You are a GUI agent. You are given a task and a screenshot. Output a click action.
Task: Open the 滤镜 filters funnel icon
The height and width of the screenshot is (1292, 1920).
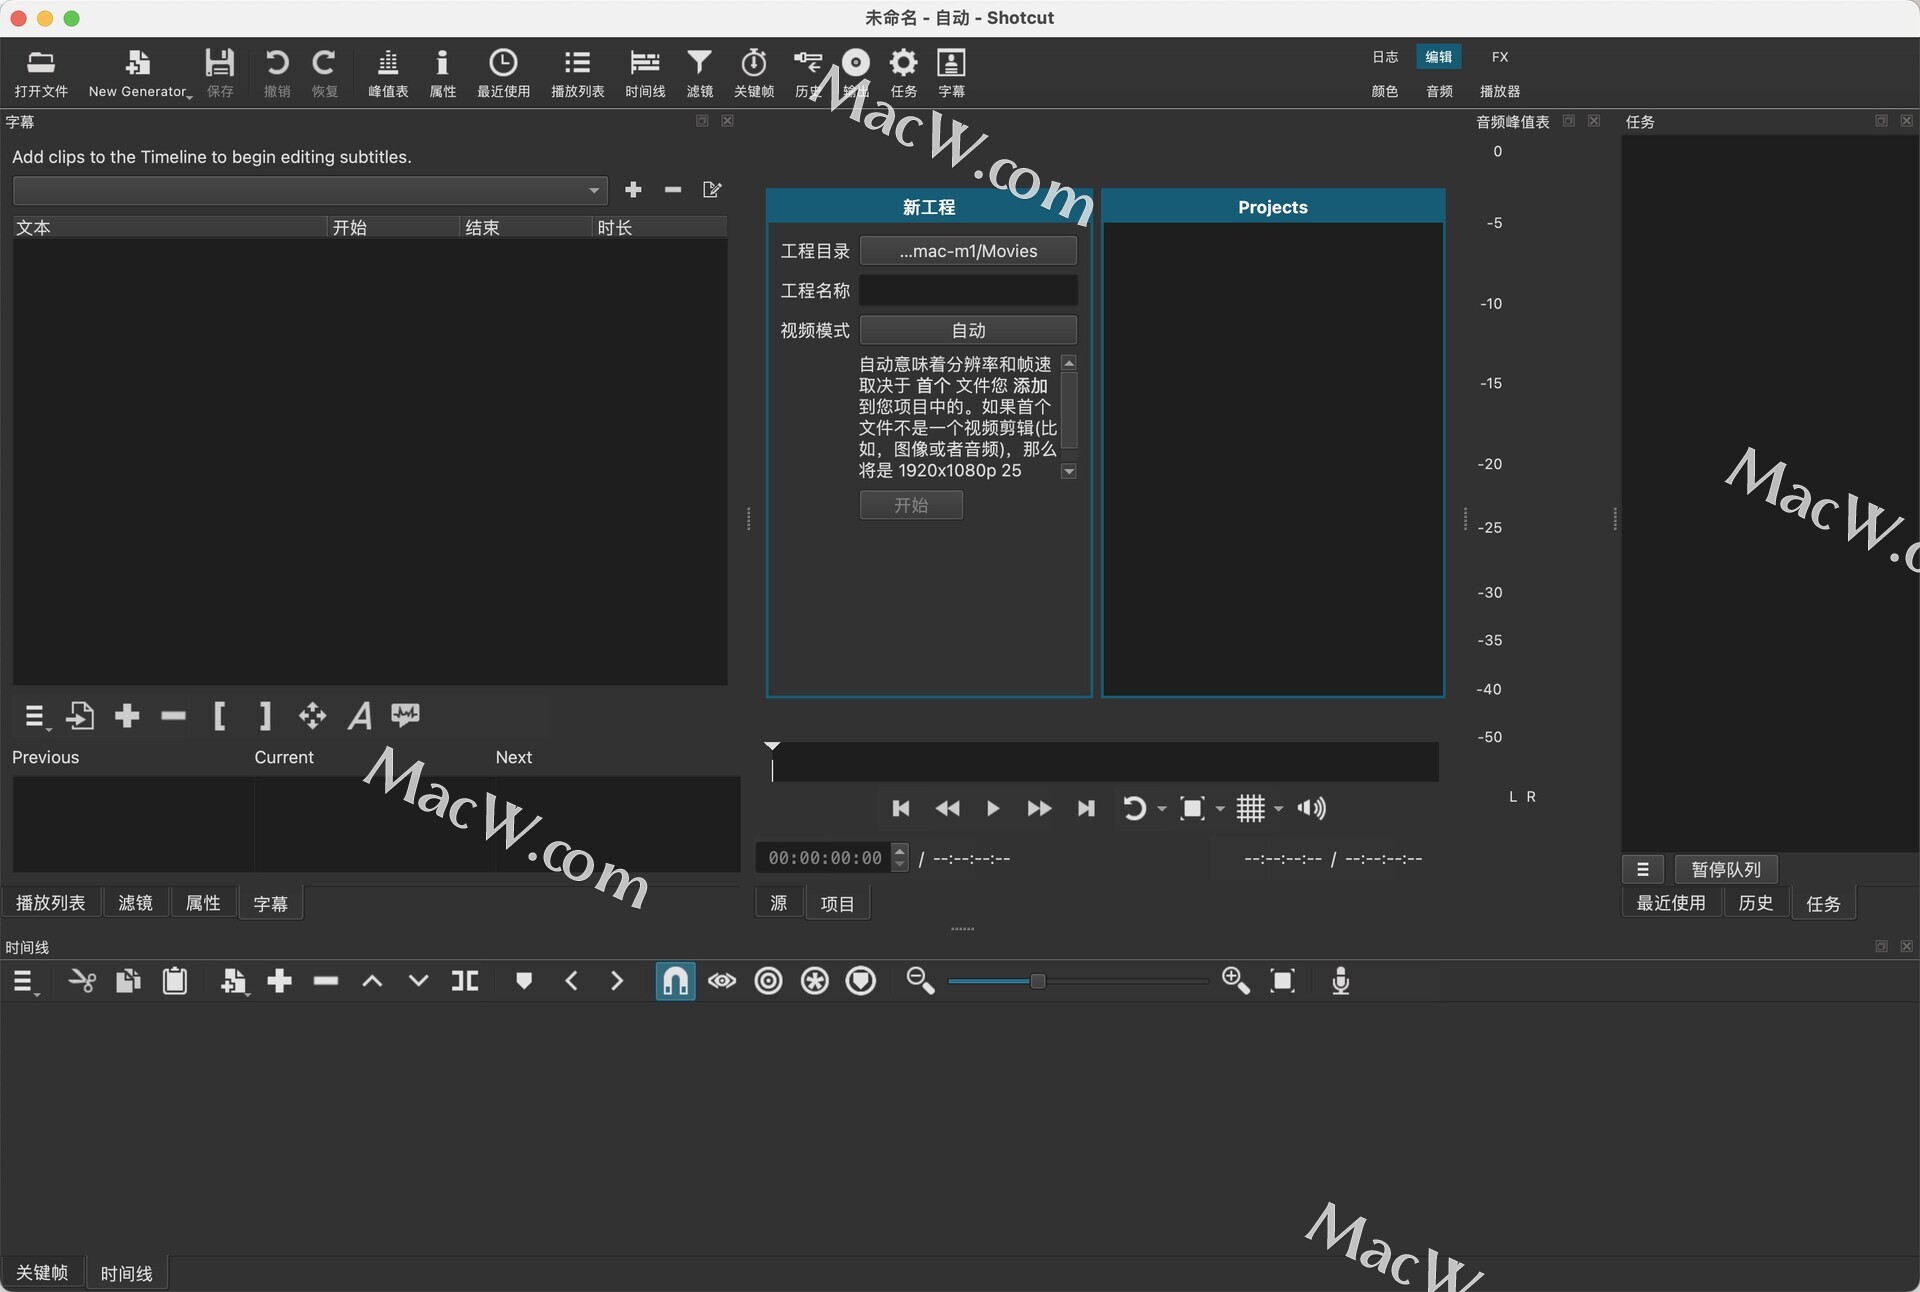click(700, 73)
